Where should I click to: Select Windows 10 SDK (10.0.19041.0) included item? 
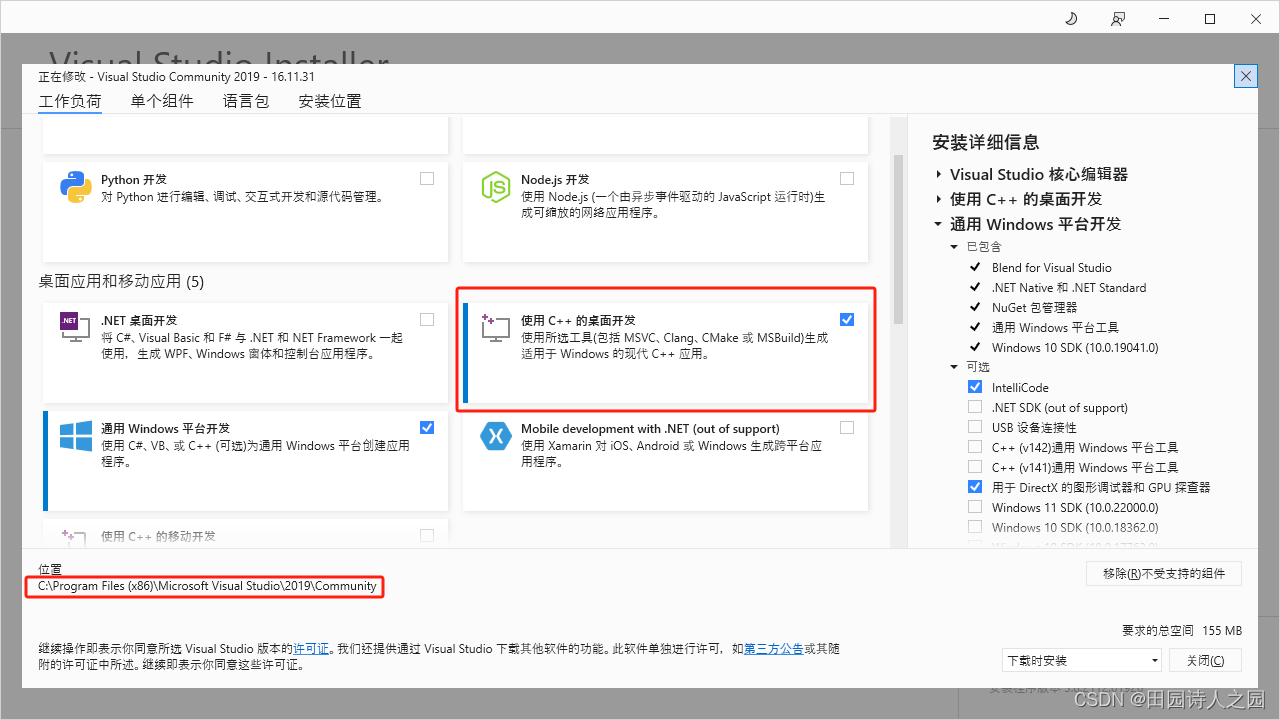pos(1075,347)
